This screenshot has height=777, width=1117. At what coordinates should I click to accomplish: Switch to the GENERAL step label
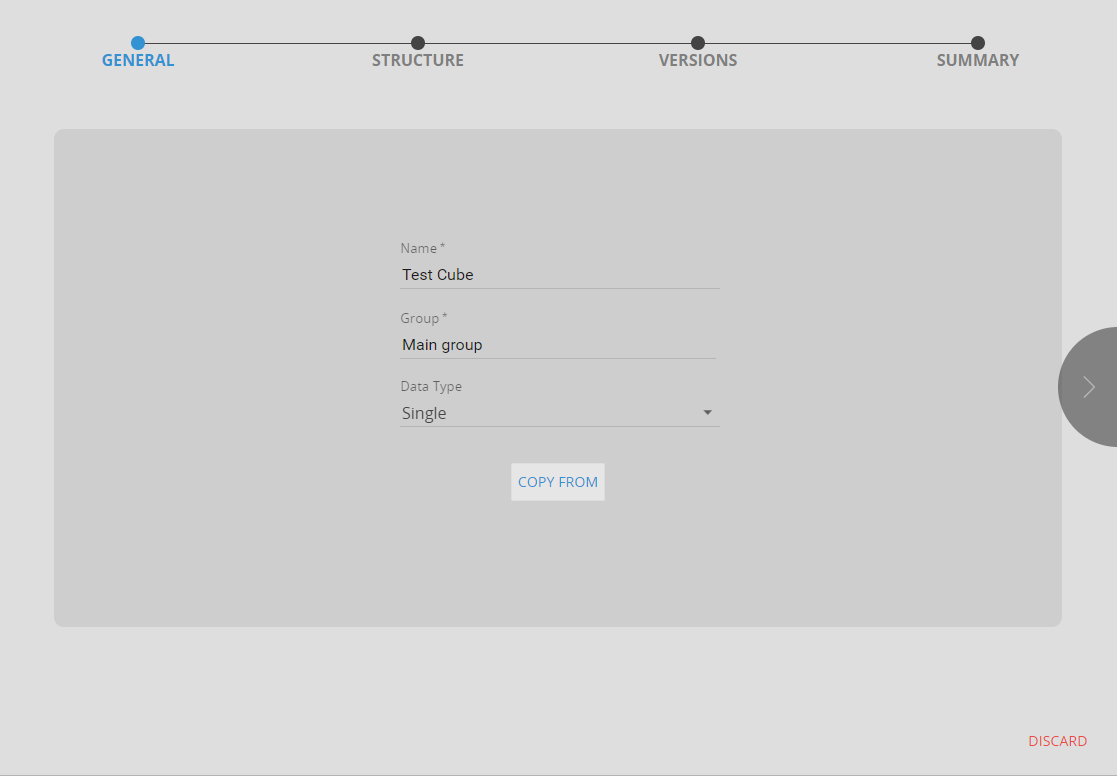coord(138,60)
